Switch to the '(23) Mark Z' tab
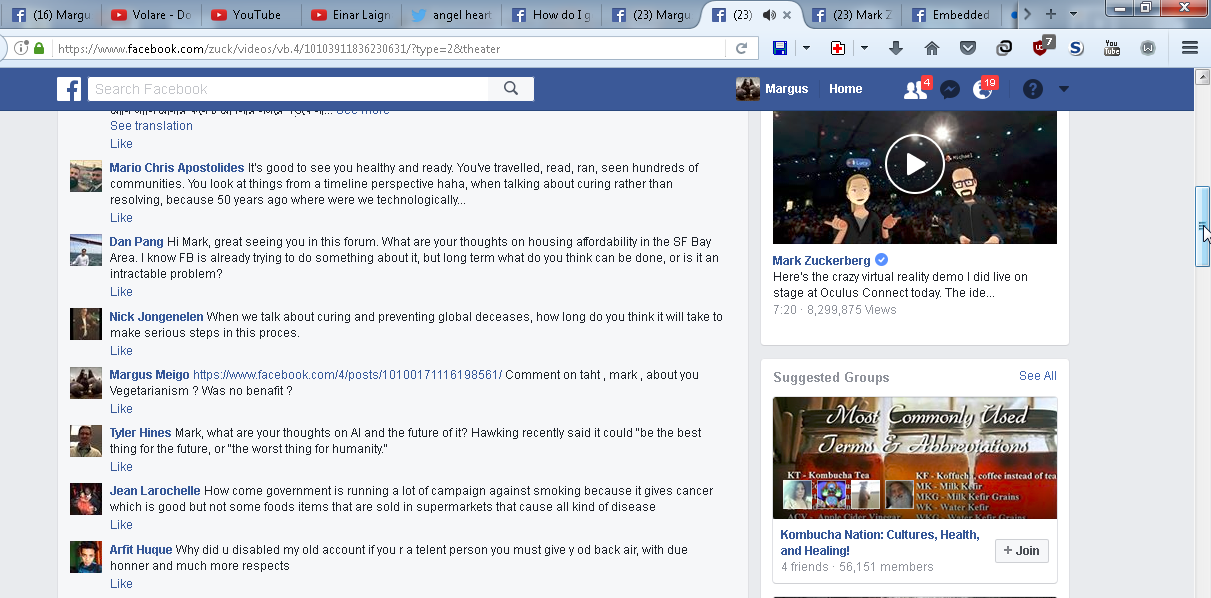The height and width of the screenshot is (598, 1211). [851, 15]
